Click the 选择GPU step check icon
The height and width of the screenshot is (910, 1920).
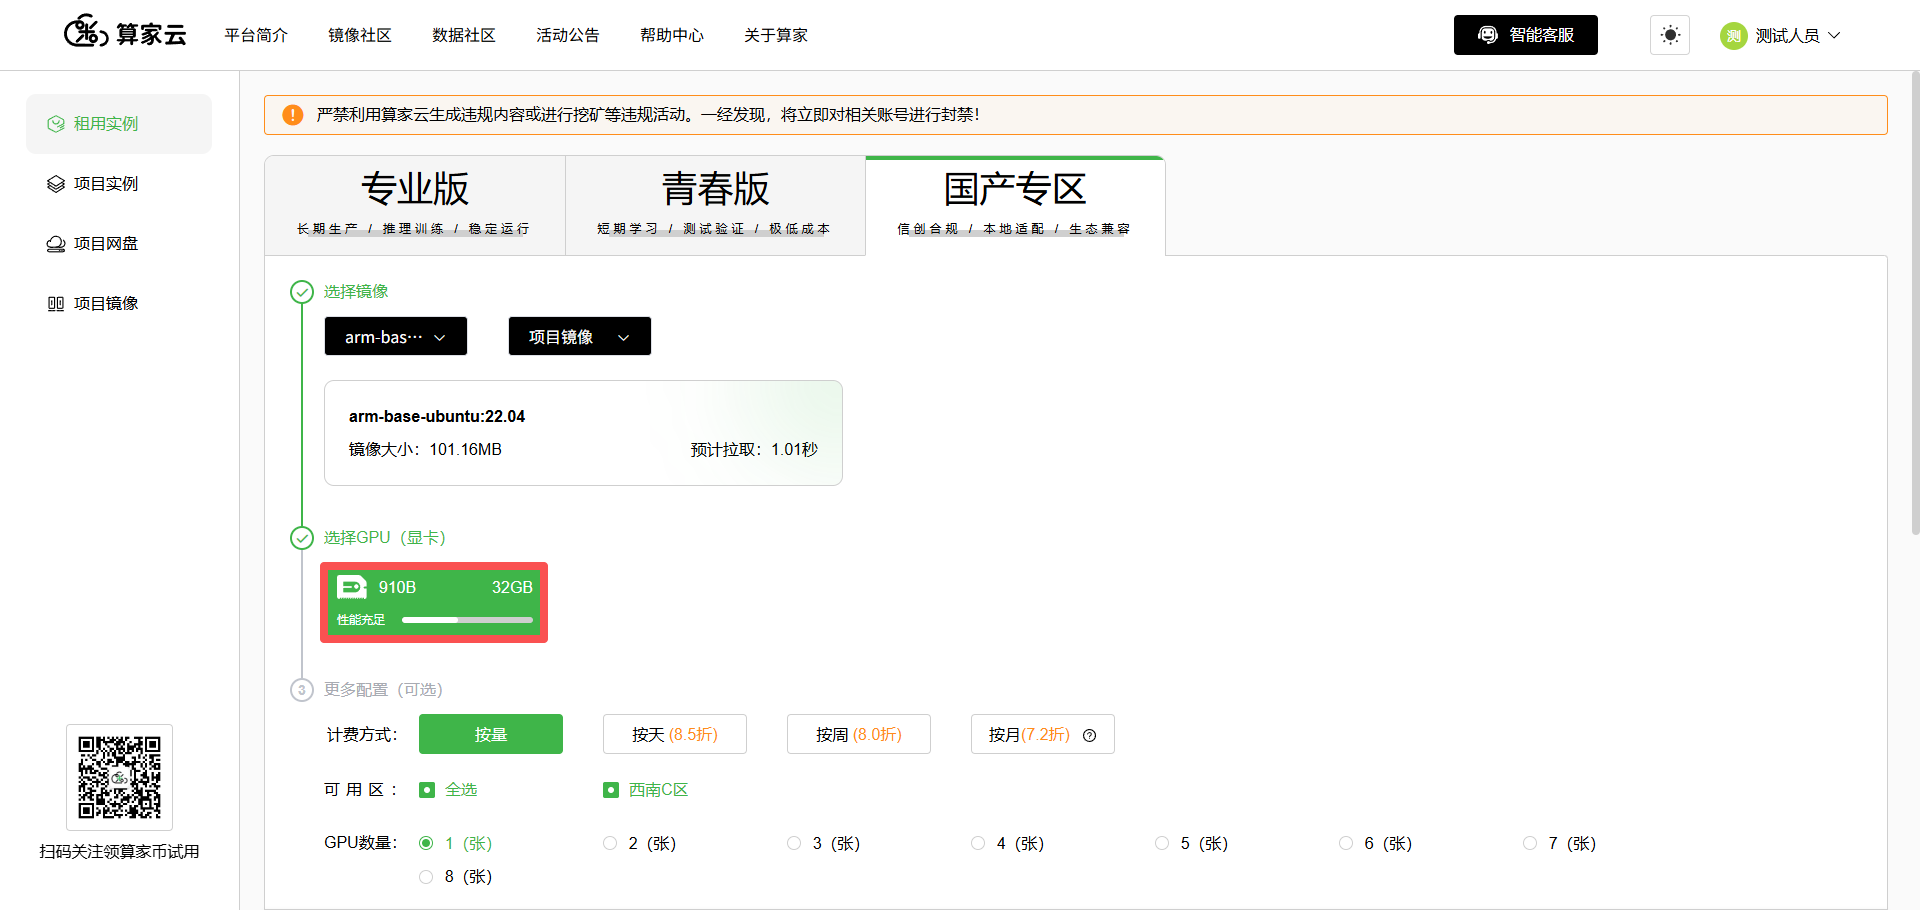pyautogui.click(x=302, y=538)
